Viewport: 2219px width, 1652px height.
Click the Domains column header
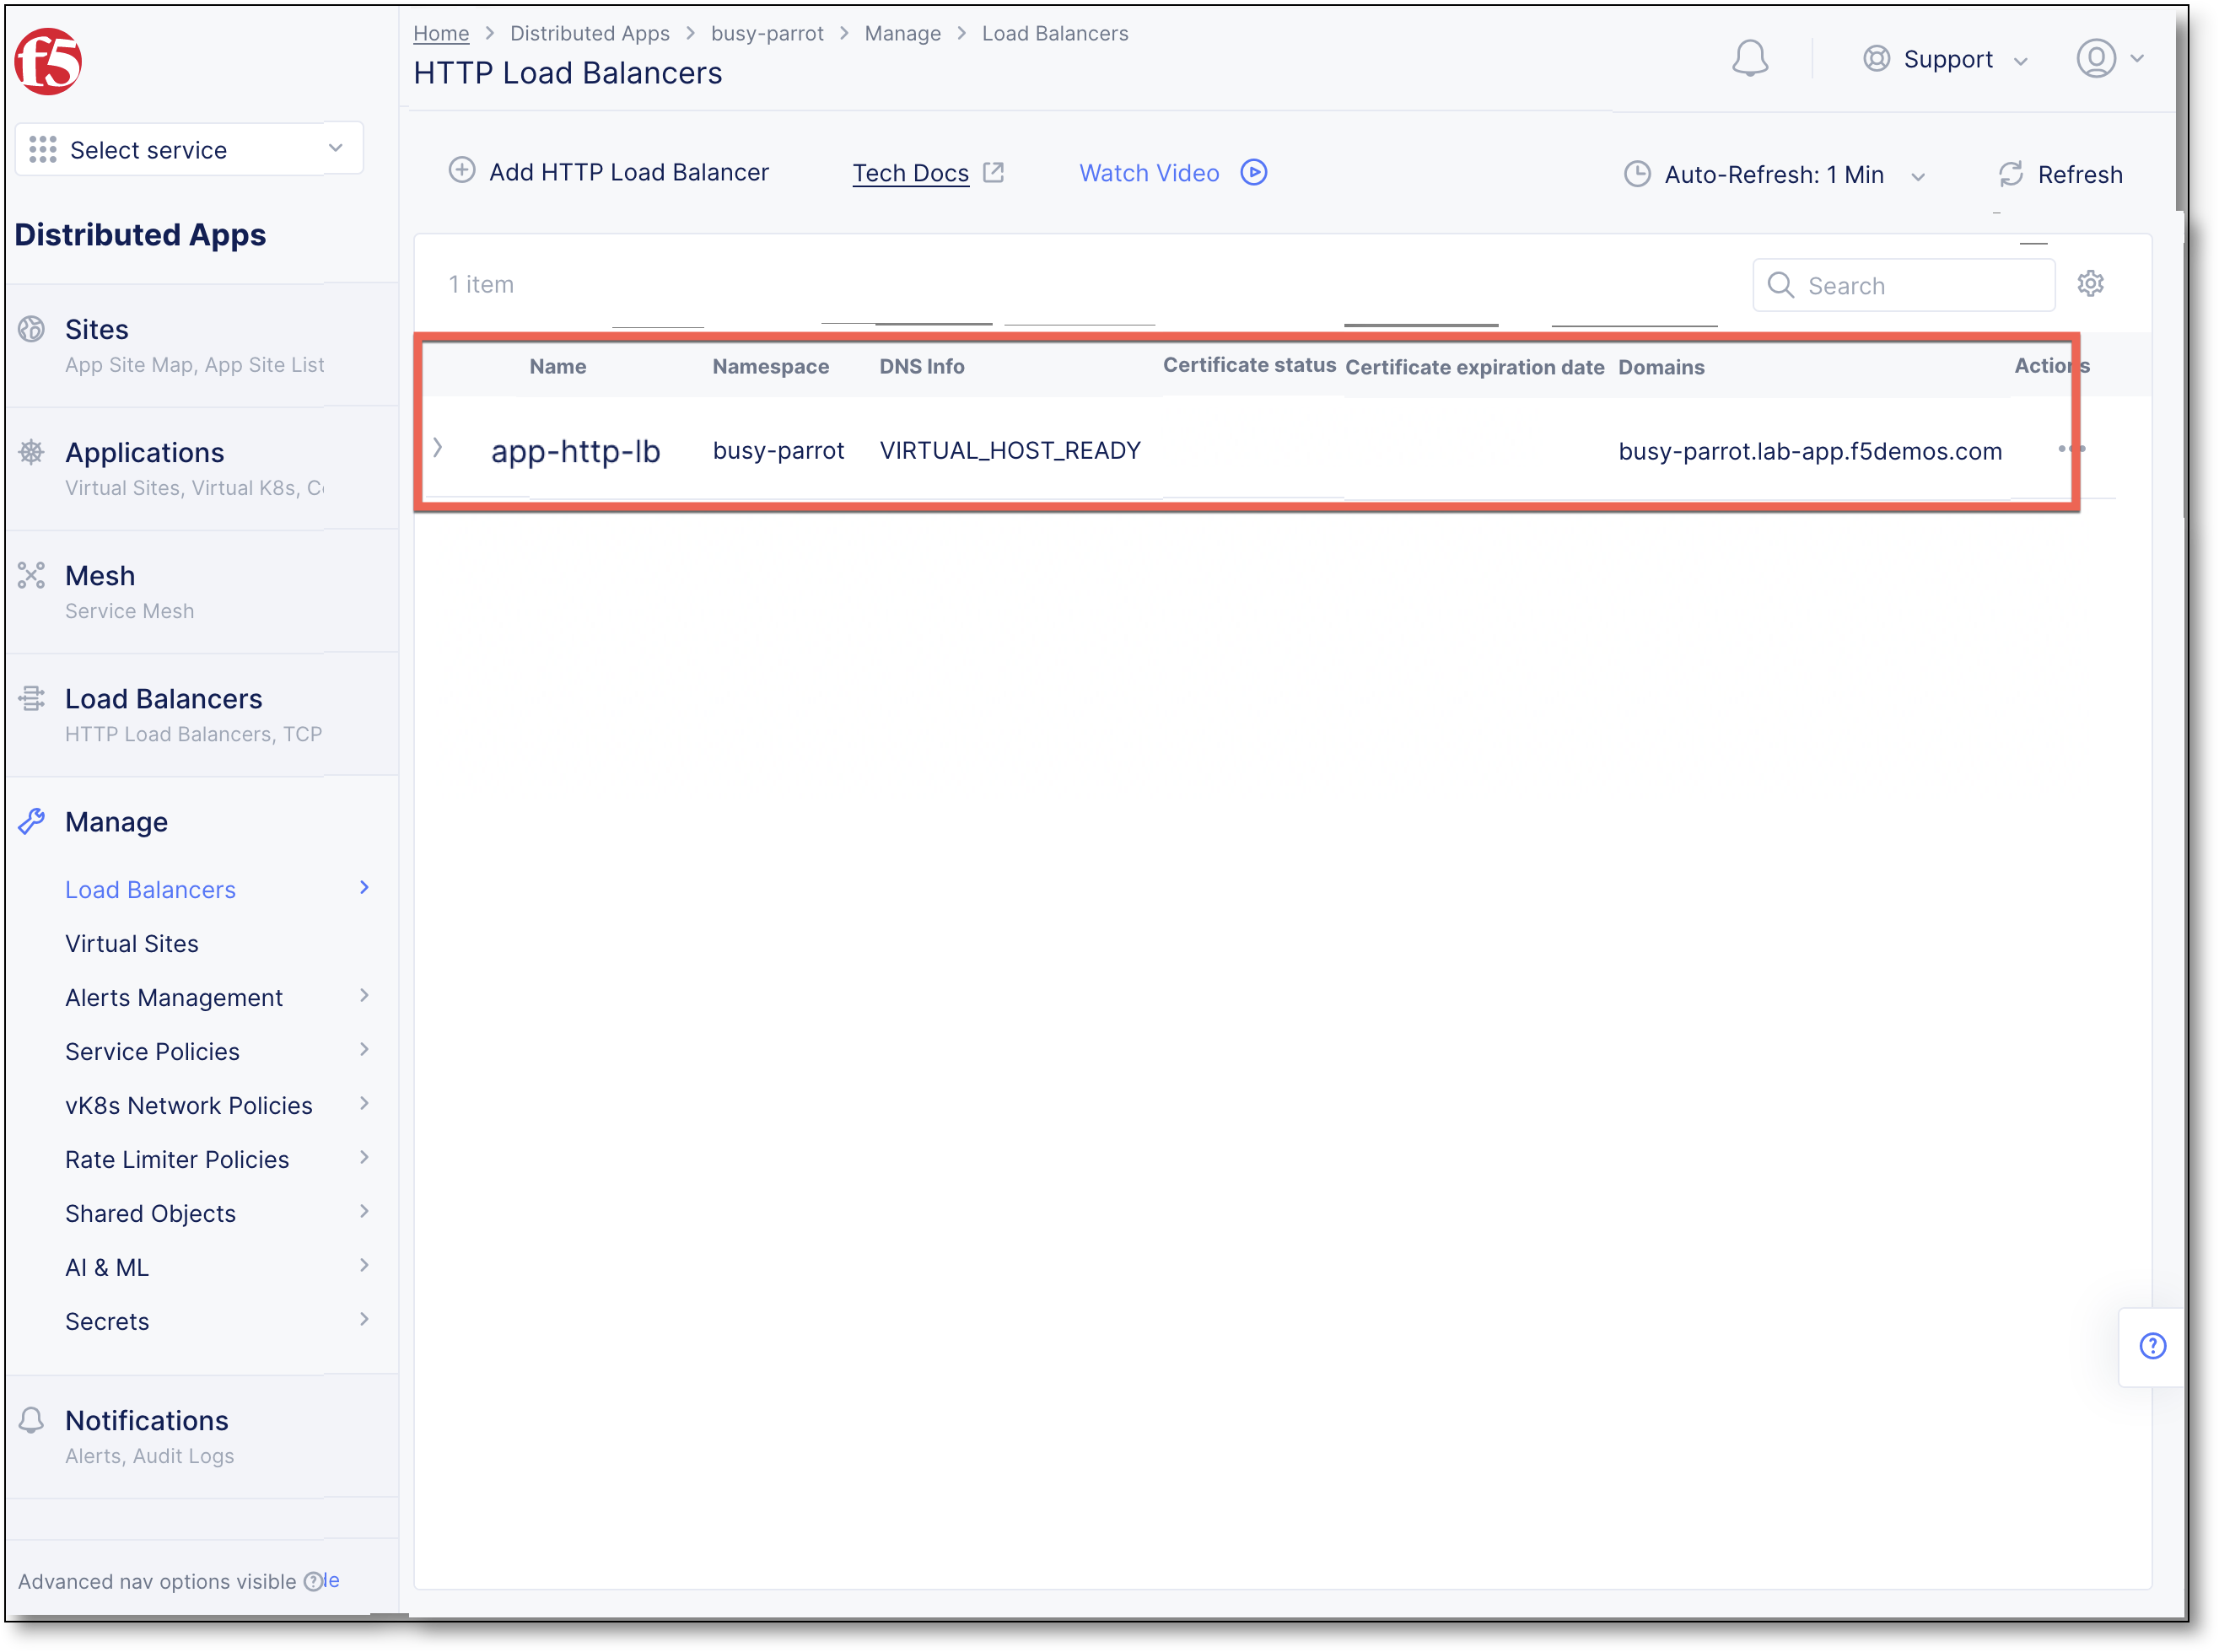click(x=1661, y=367)
